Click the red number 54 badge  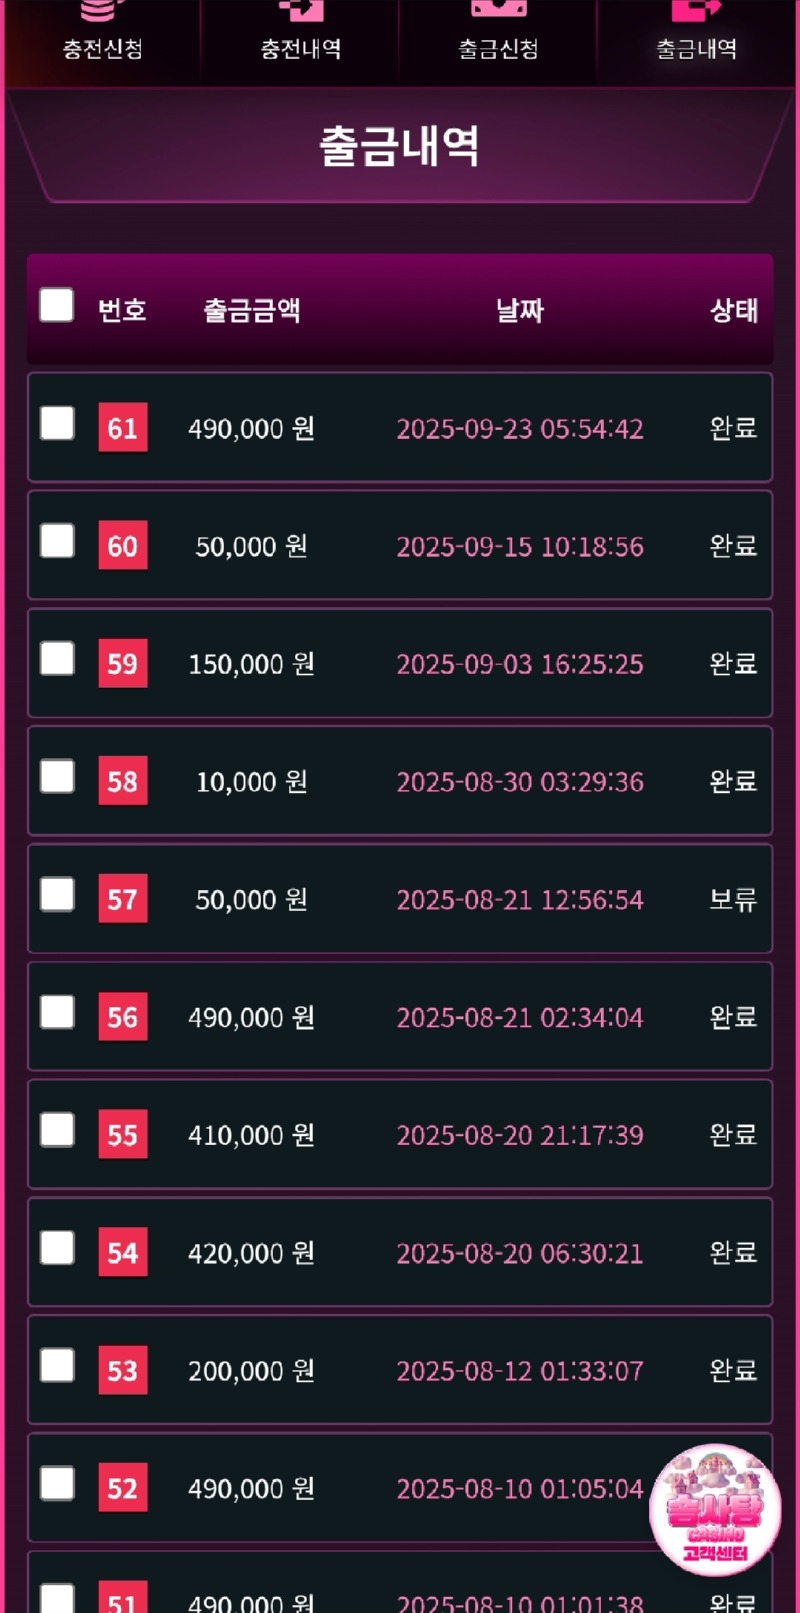(122, 1253)
